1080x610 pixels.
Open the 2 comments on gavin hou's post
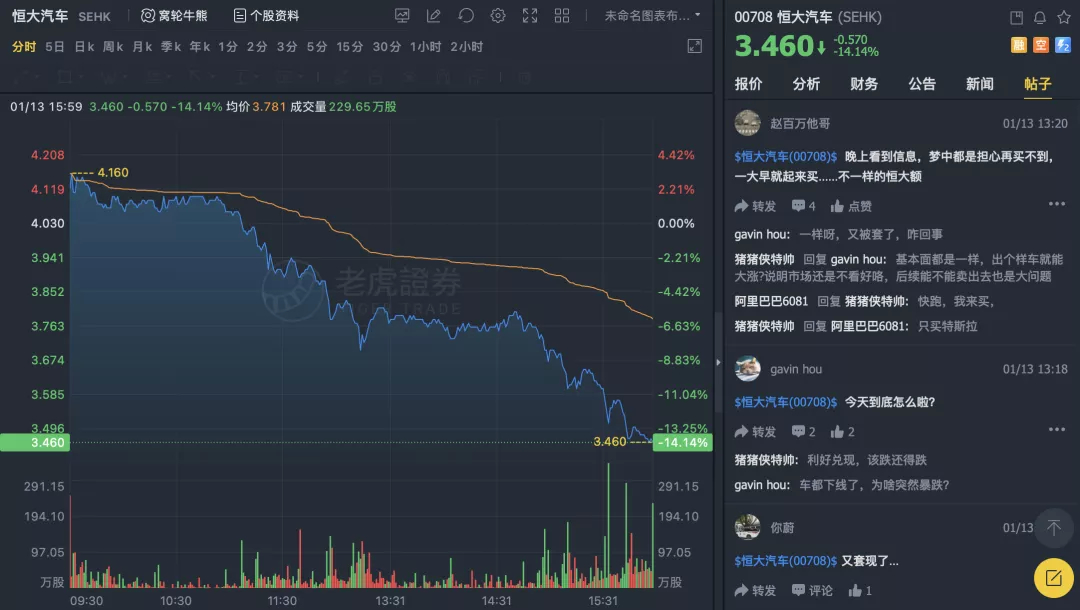(x=803, y=432)
